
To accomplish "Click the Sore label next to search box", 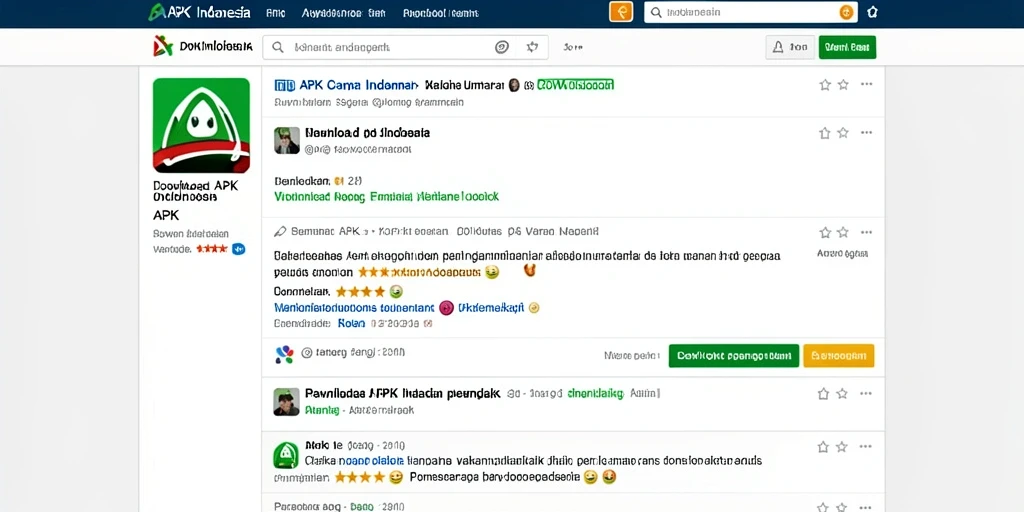I will pyautogui.click(x=573, y=47).
